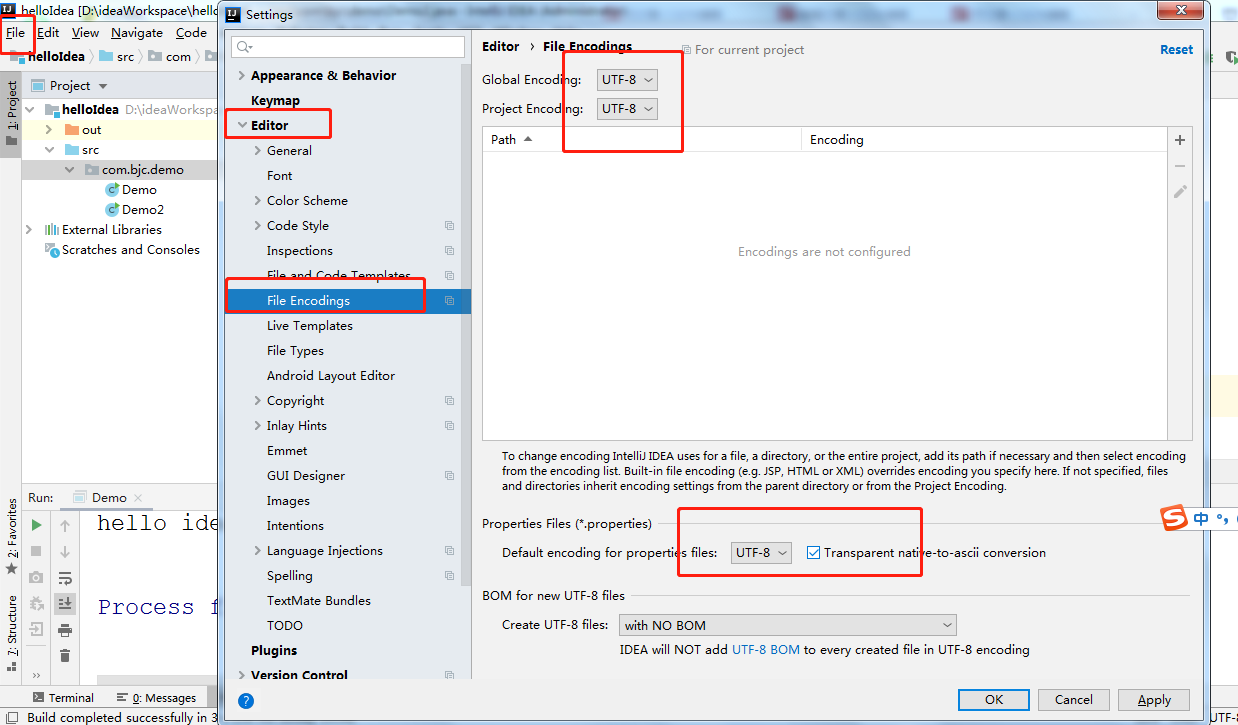
Task: Open the Project view dropdown arrow
Action: [103, 86]
